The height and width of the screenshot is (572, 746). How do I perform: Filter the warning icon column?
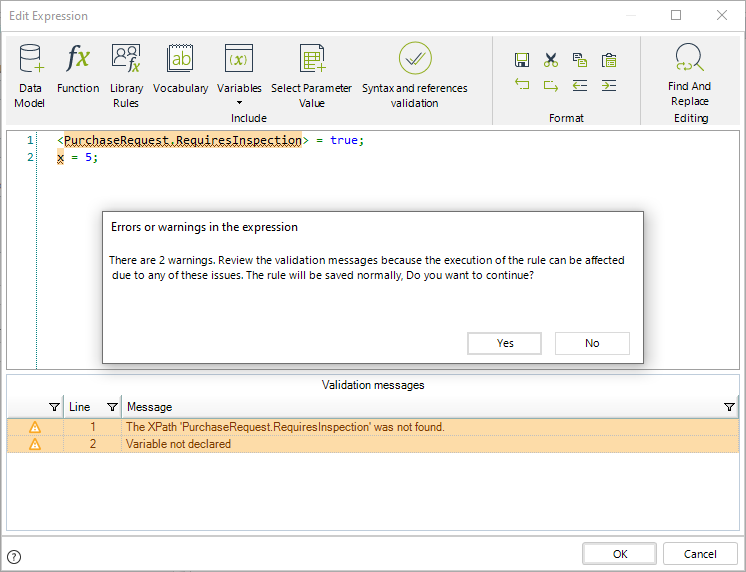(54, 407)
